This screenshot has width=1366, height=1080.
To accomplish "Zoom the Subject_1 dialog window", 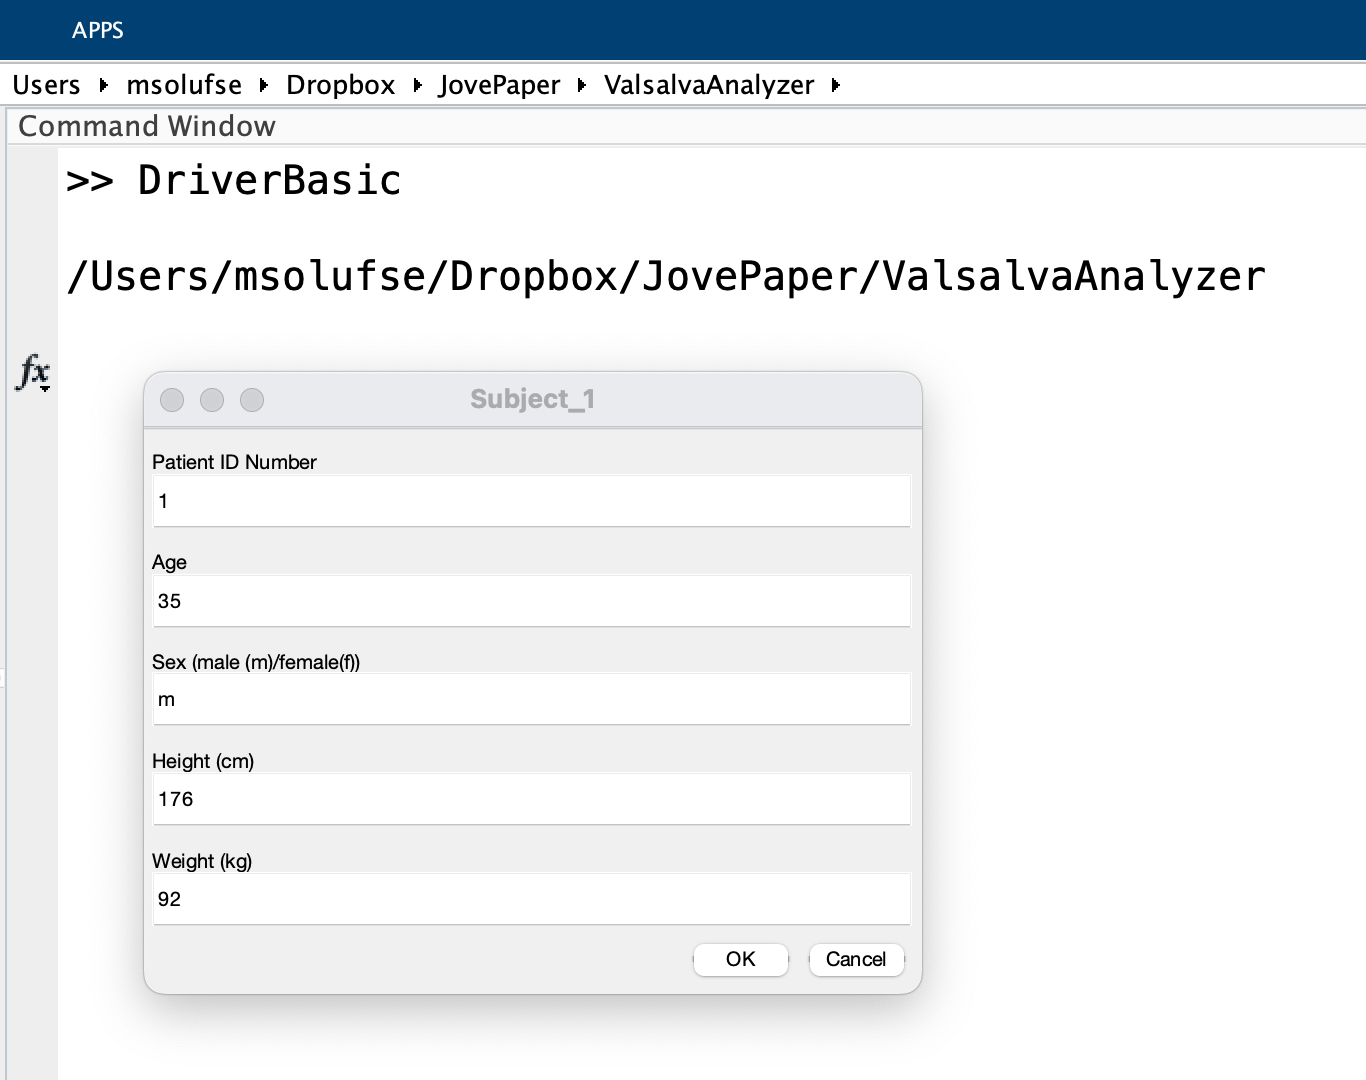I will point(252,400).
